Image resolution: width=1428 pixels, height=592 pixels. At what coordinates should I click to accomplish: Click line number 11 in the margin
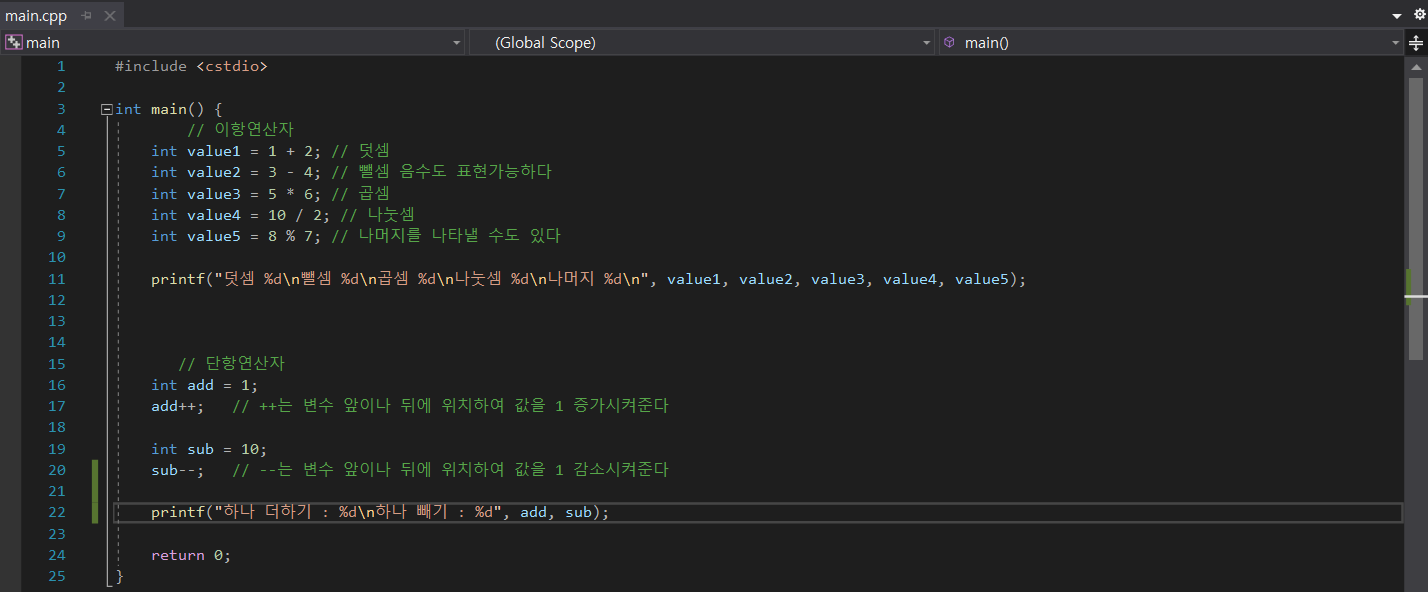coord(57,279)
